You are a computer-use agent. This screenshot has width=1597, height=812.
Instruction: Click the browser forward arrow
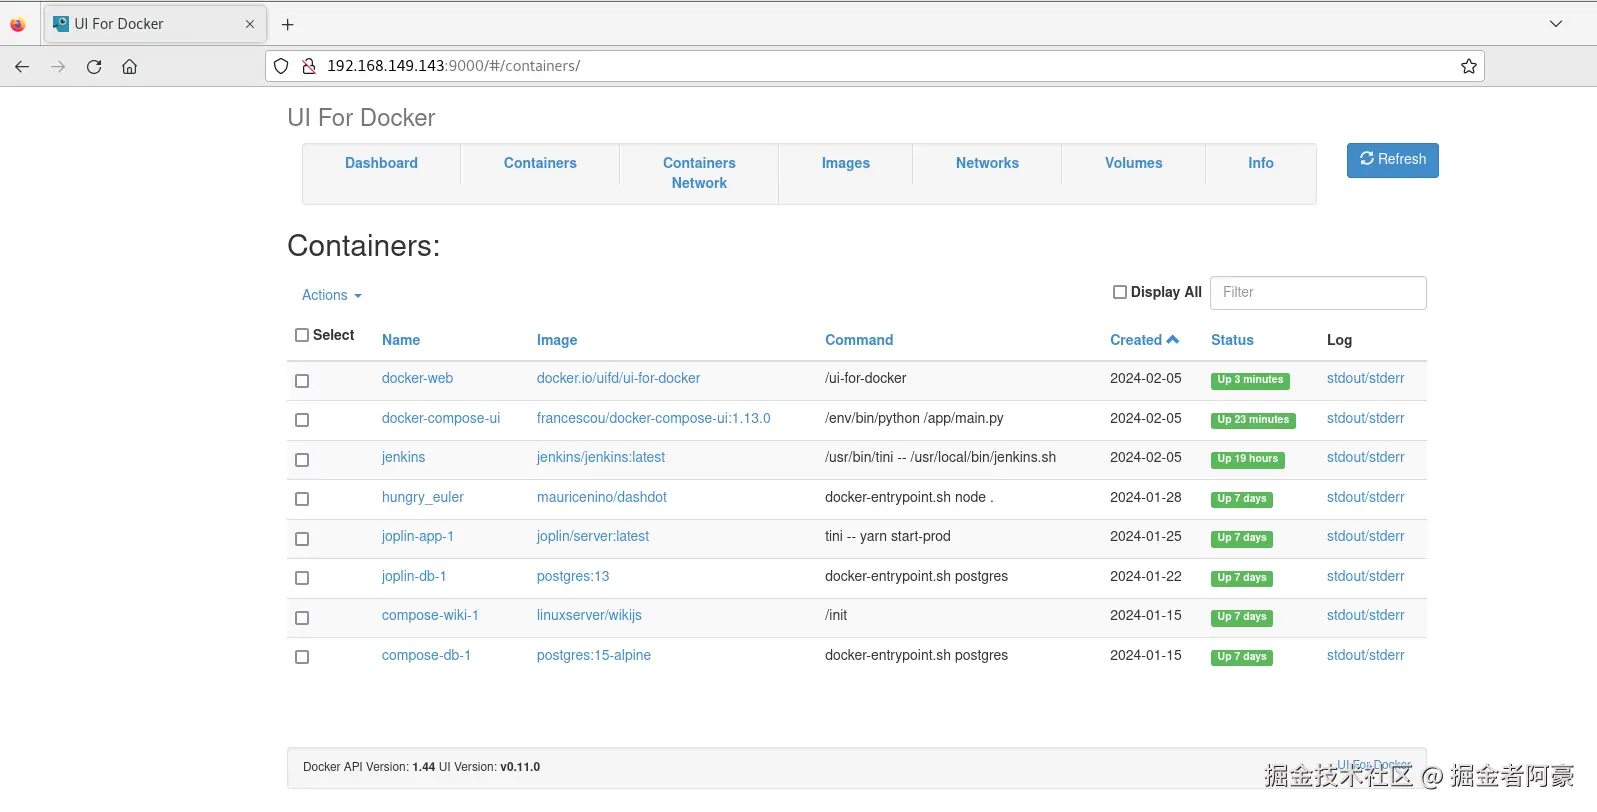pyautogui.click(x=58, y=67)
